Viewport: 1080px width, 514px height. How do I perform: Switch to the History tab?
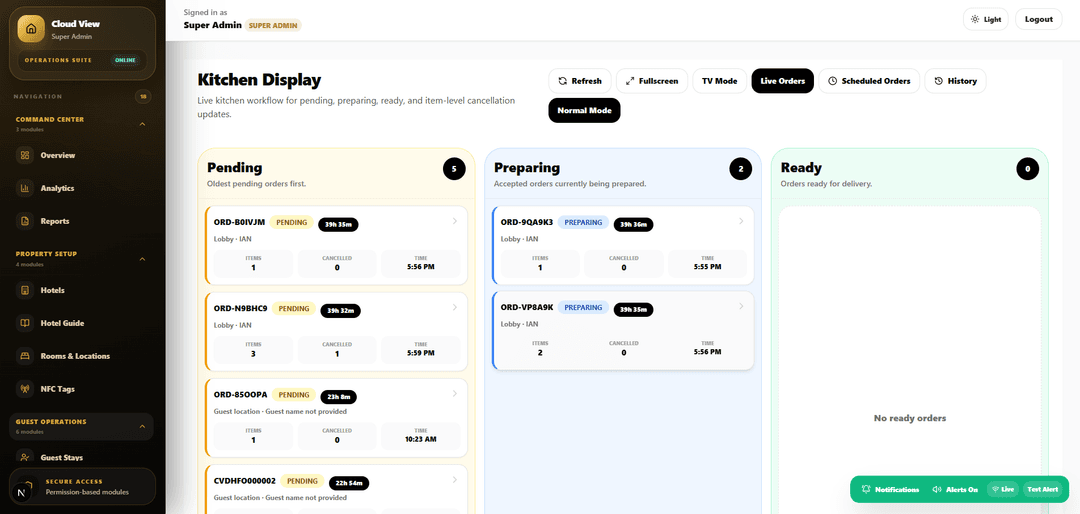click(x=955, y=81)
